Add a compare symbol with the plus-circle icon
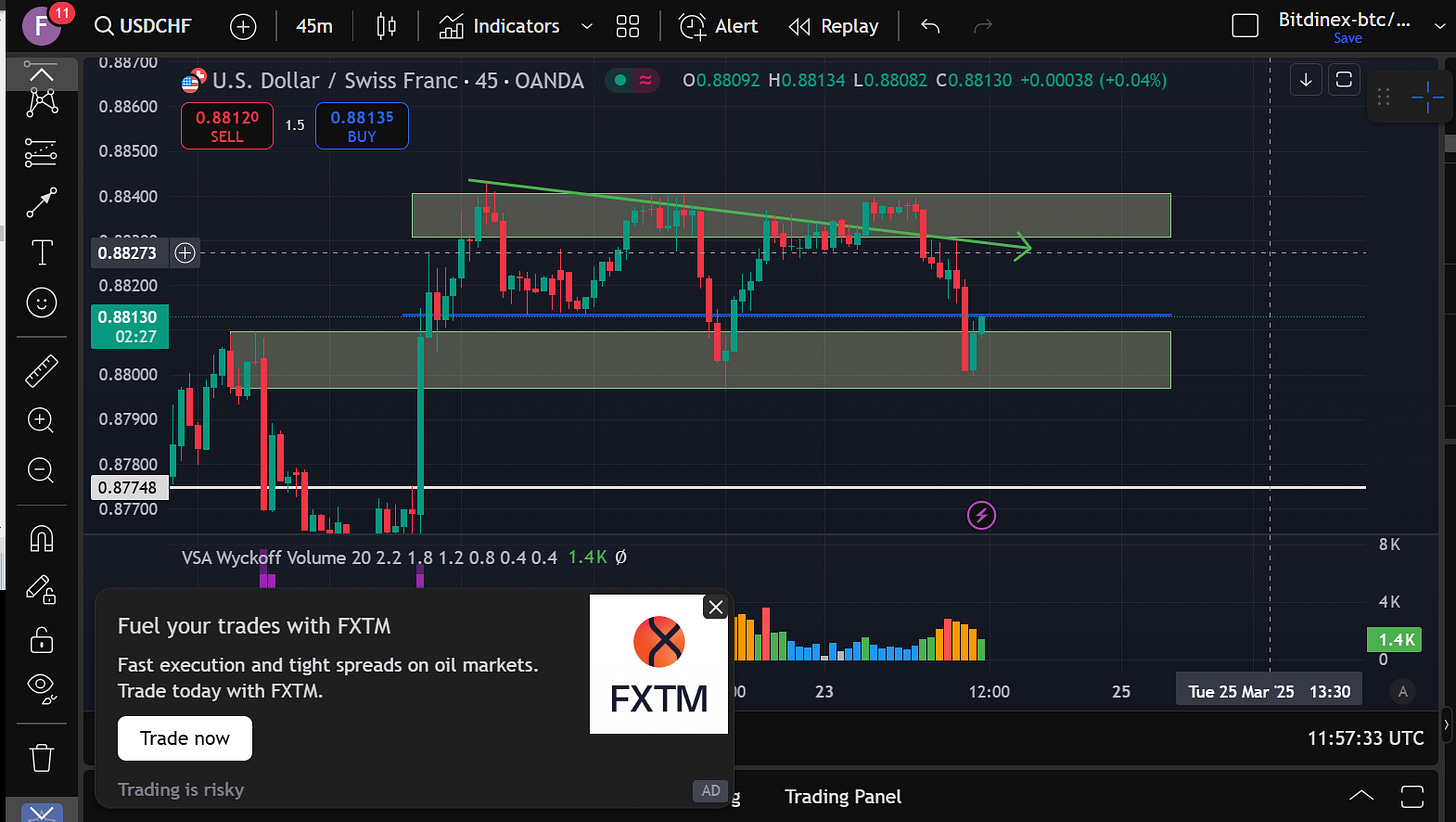Image resolution: width=1456 pixels, height=822 pixels. (x=243, y=26)
